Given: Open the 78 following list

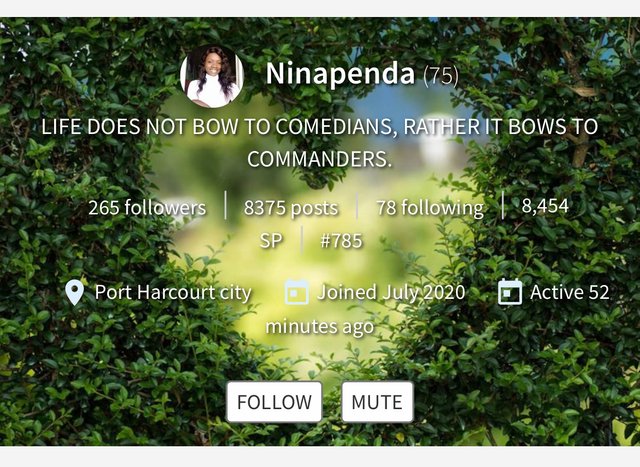Looking at the screenshot, I should [430, 207].
